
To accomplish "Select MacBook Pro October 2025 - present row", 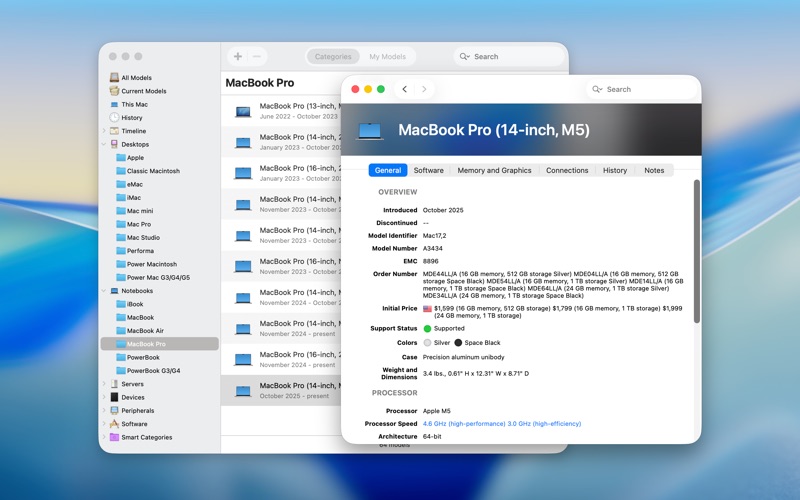I will pyautogui.click(x=282, y=390).
